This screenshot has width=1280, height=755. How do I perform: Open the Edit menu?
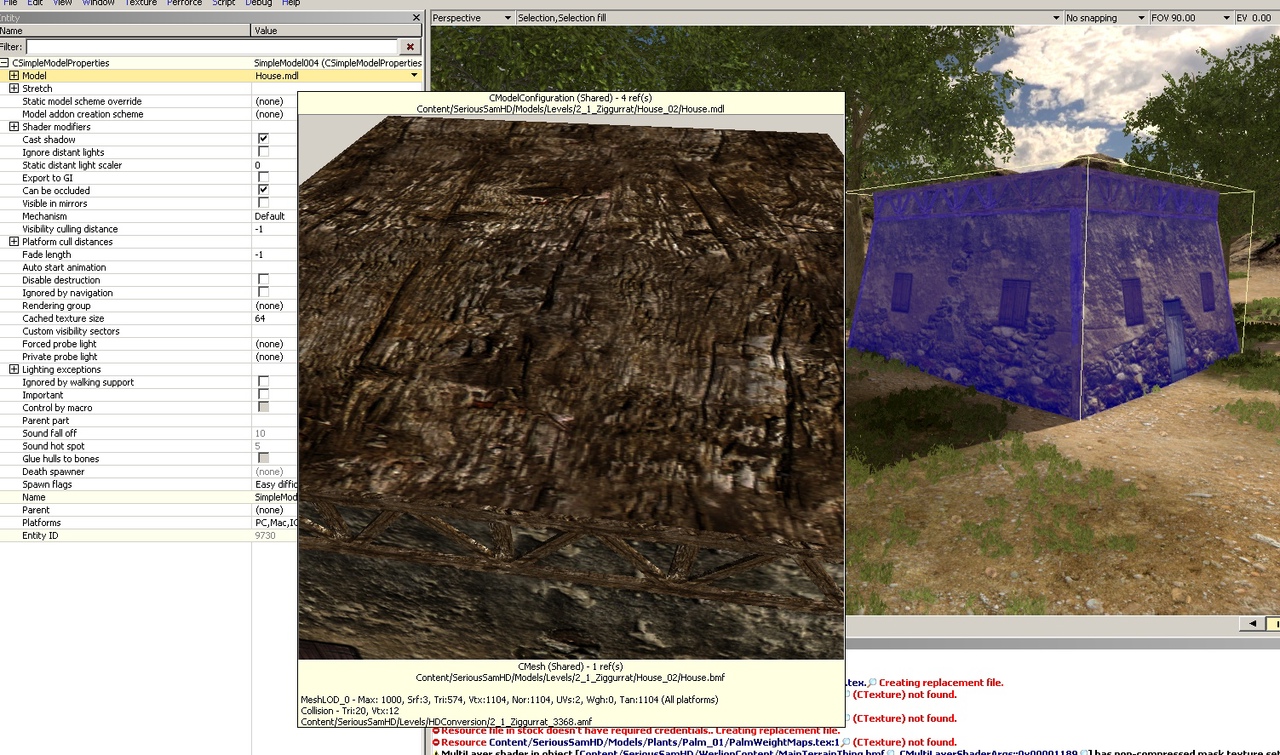coord(35,3)
